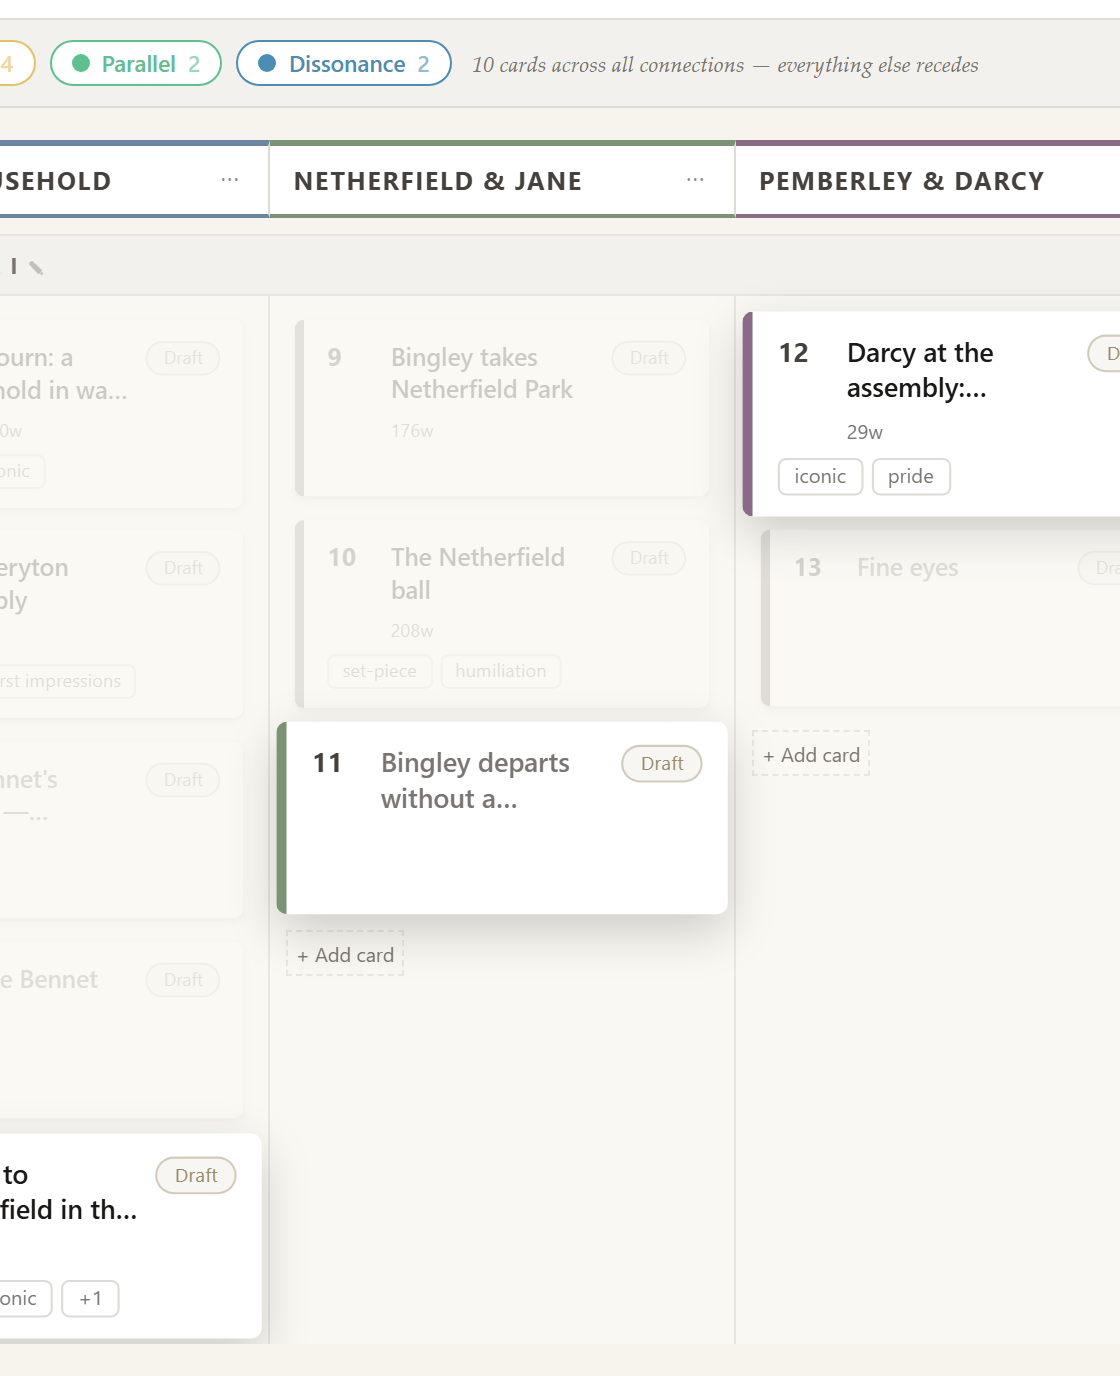Open Netherfield & Jane column options menu
1120x1376 pixels.
(x=695, y=180)
